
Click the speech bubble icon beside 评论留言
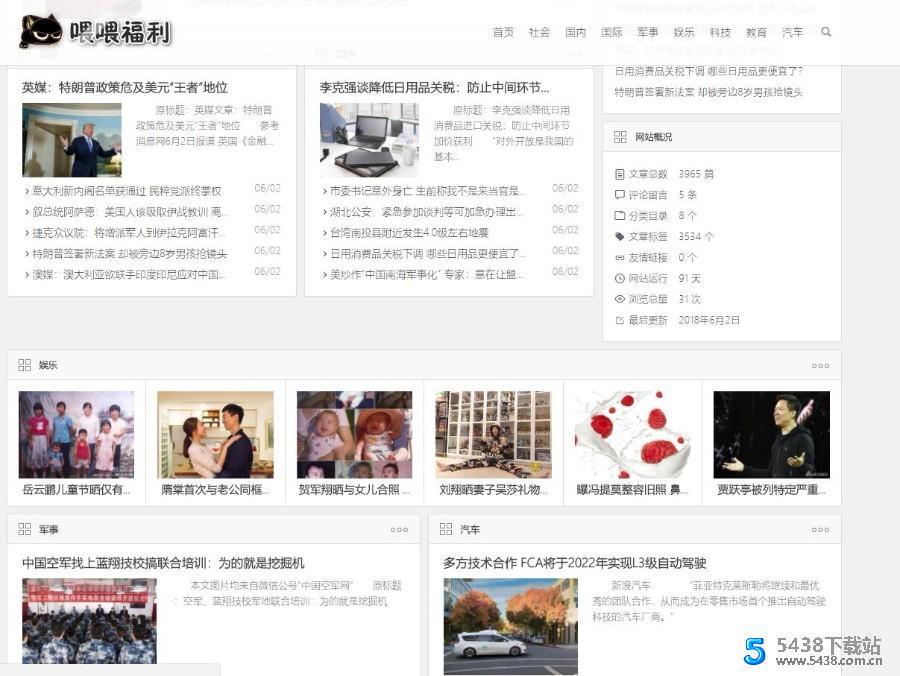point(620,195)
